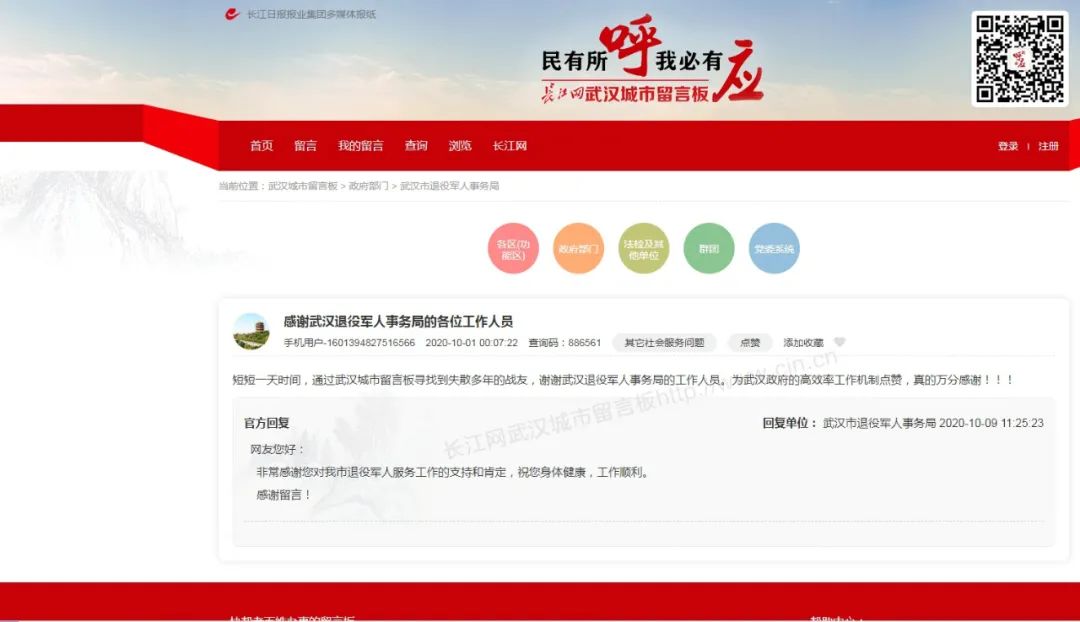Screen dimensions: 1080x622
Task: Go to the 留言 menu item
Action: 305,146
